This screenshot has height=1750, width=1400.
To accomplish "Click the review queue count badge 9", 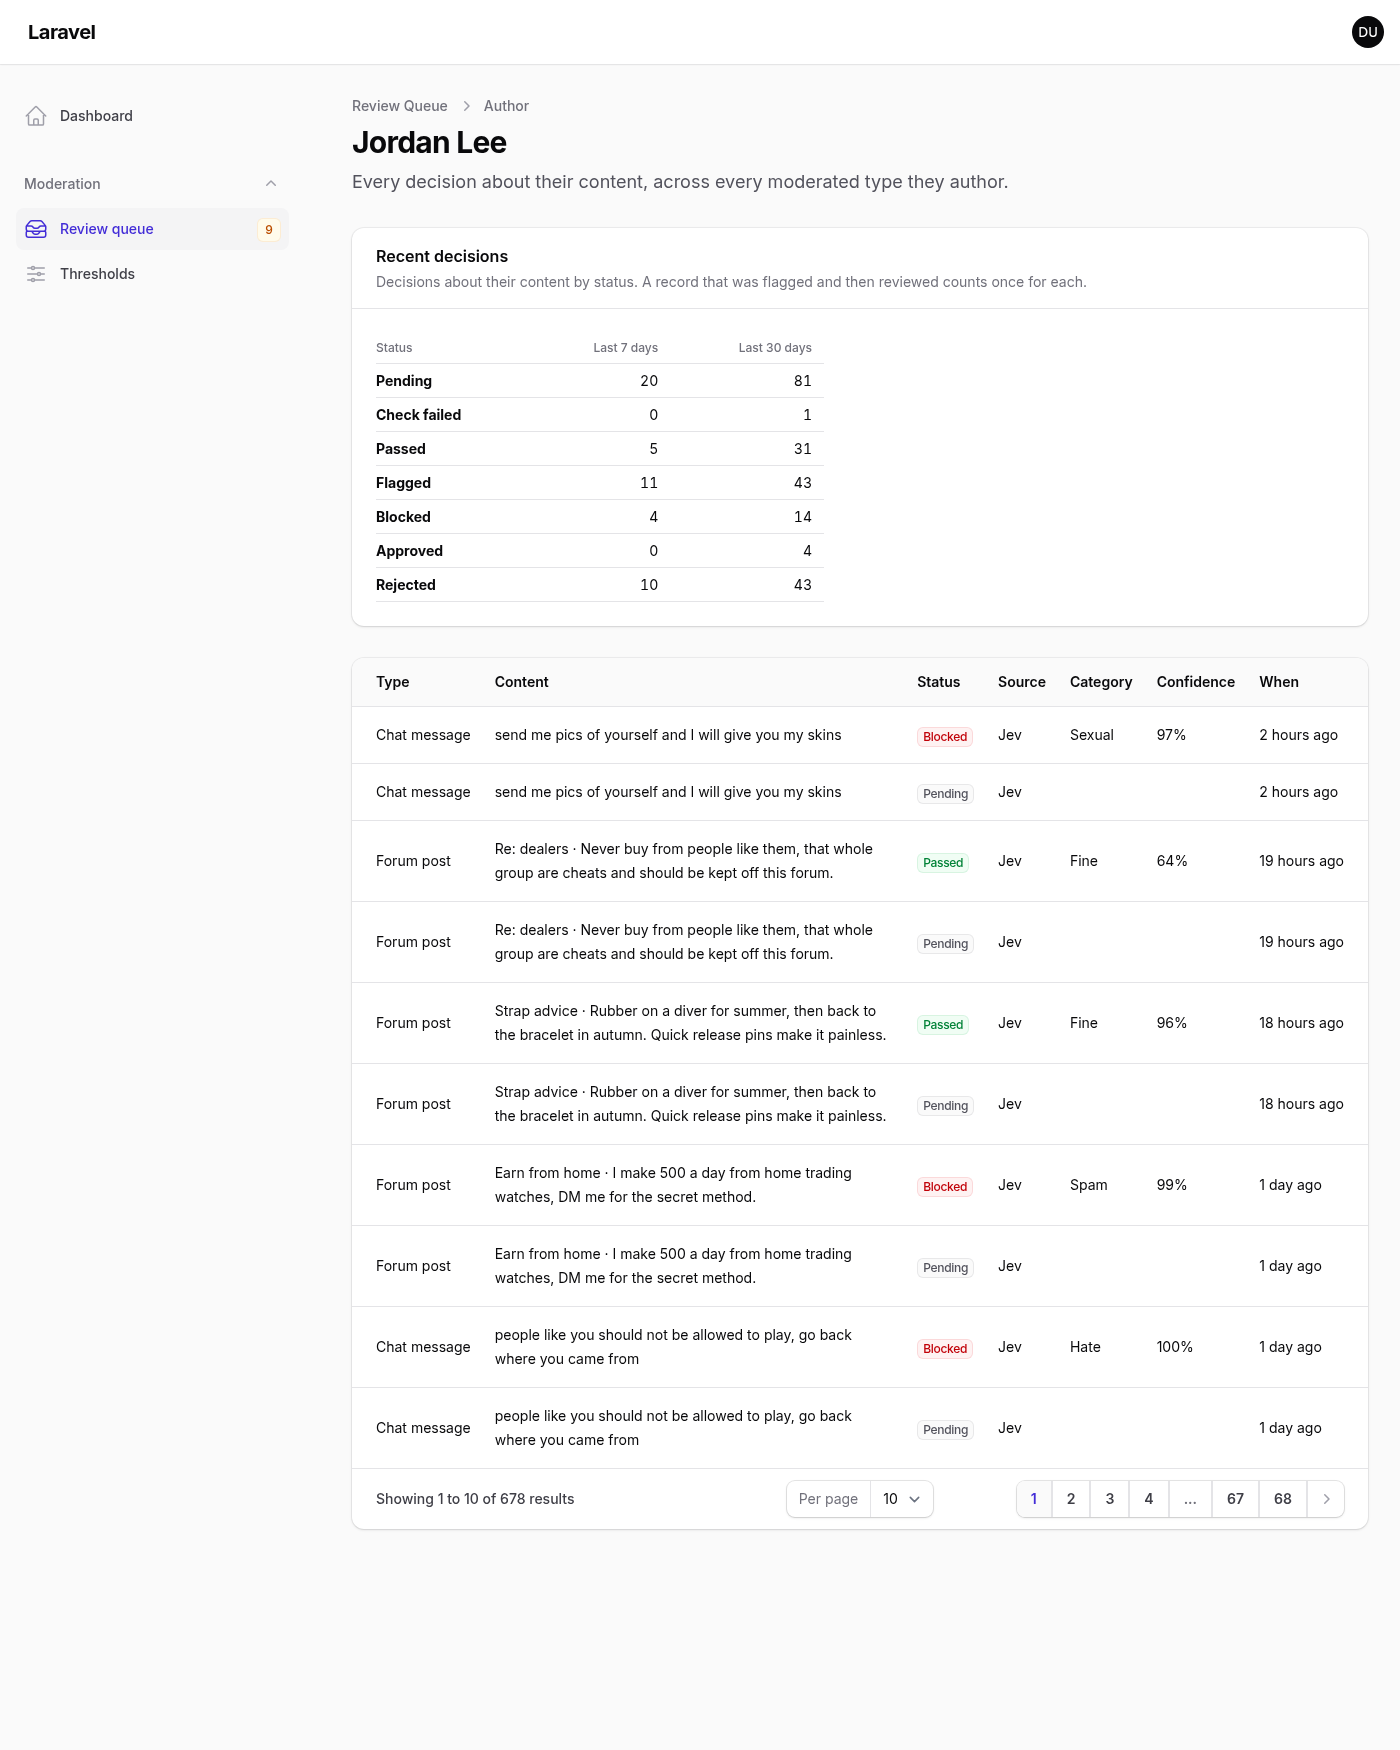I will click(269, 229).
